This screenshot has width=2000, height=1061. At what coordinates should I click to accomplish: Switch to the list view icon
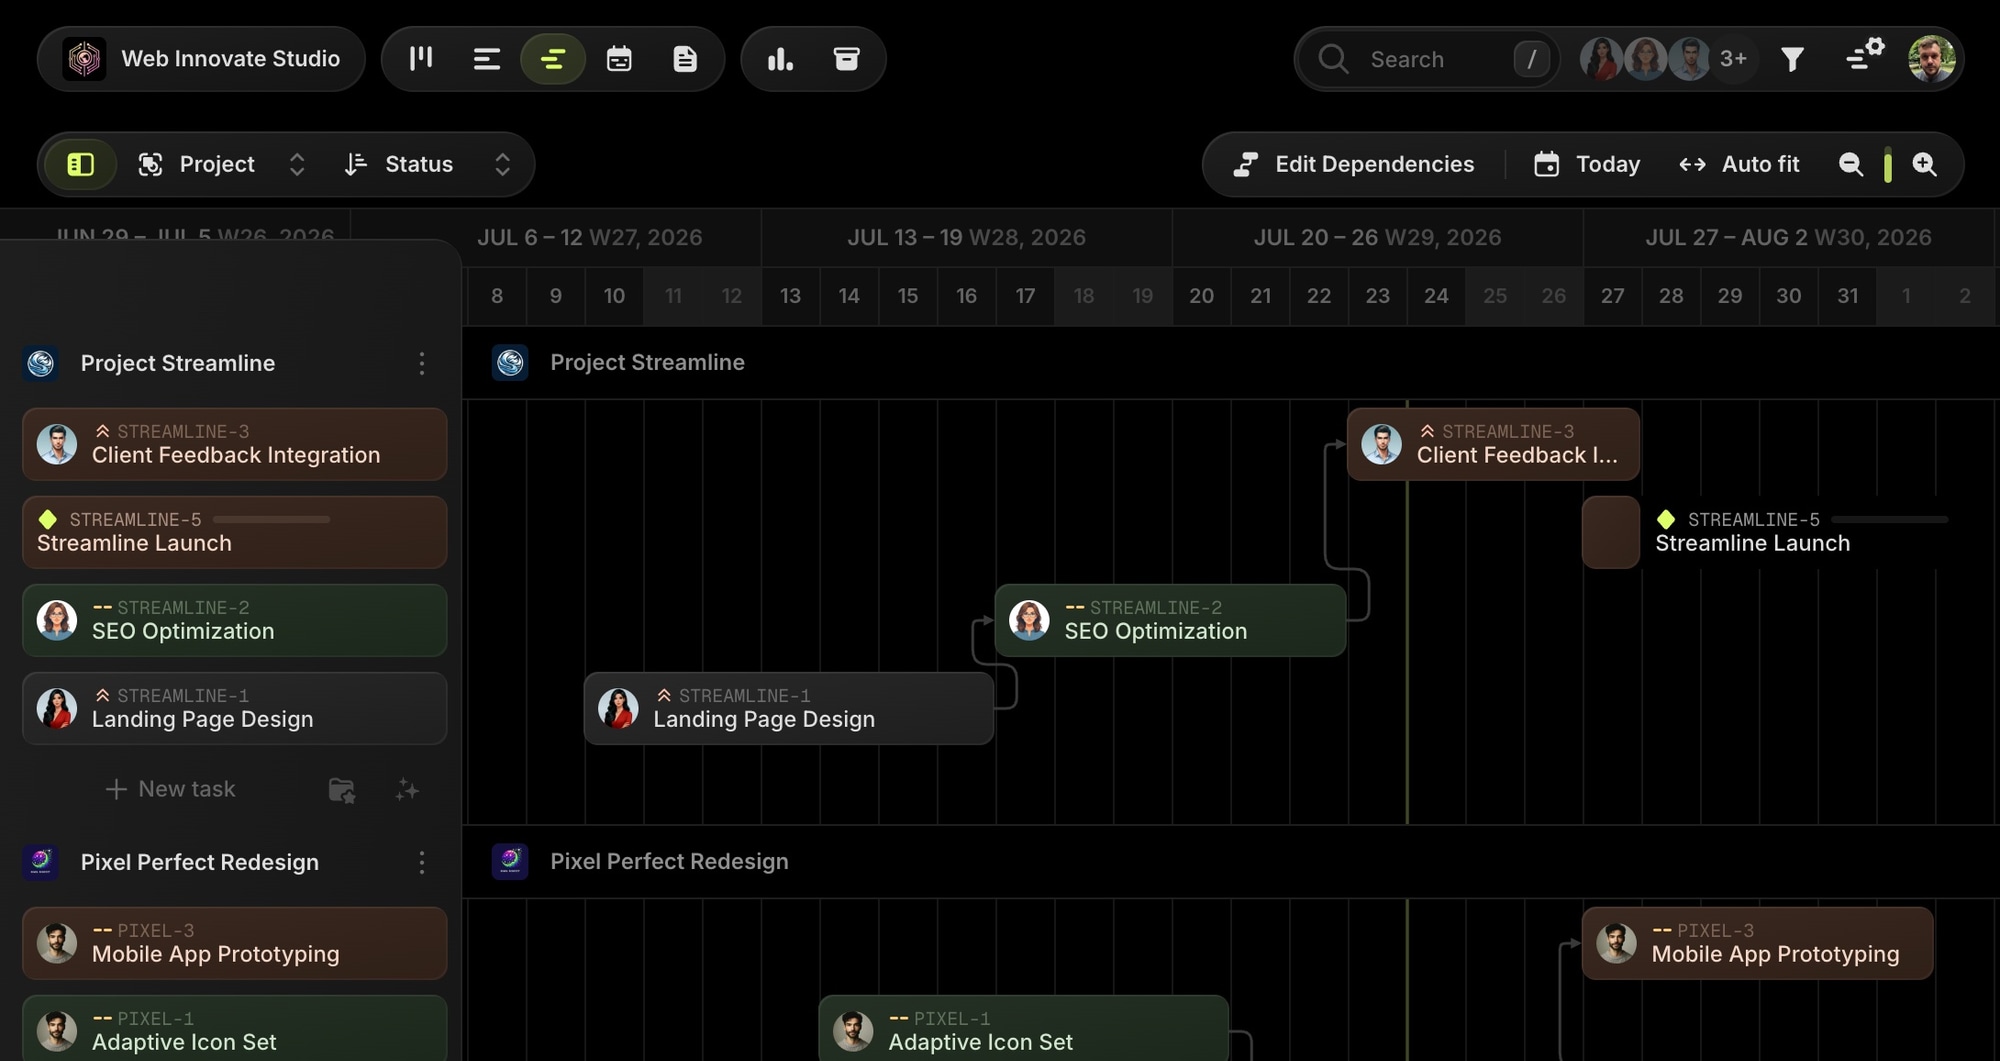487,59
